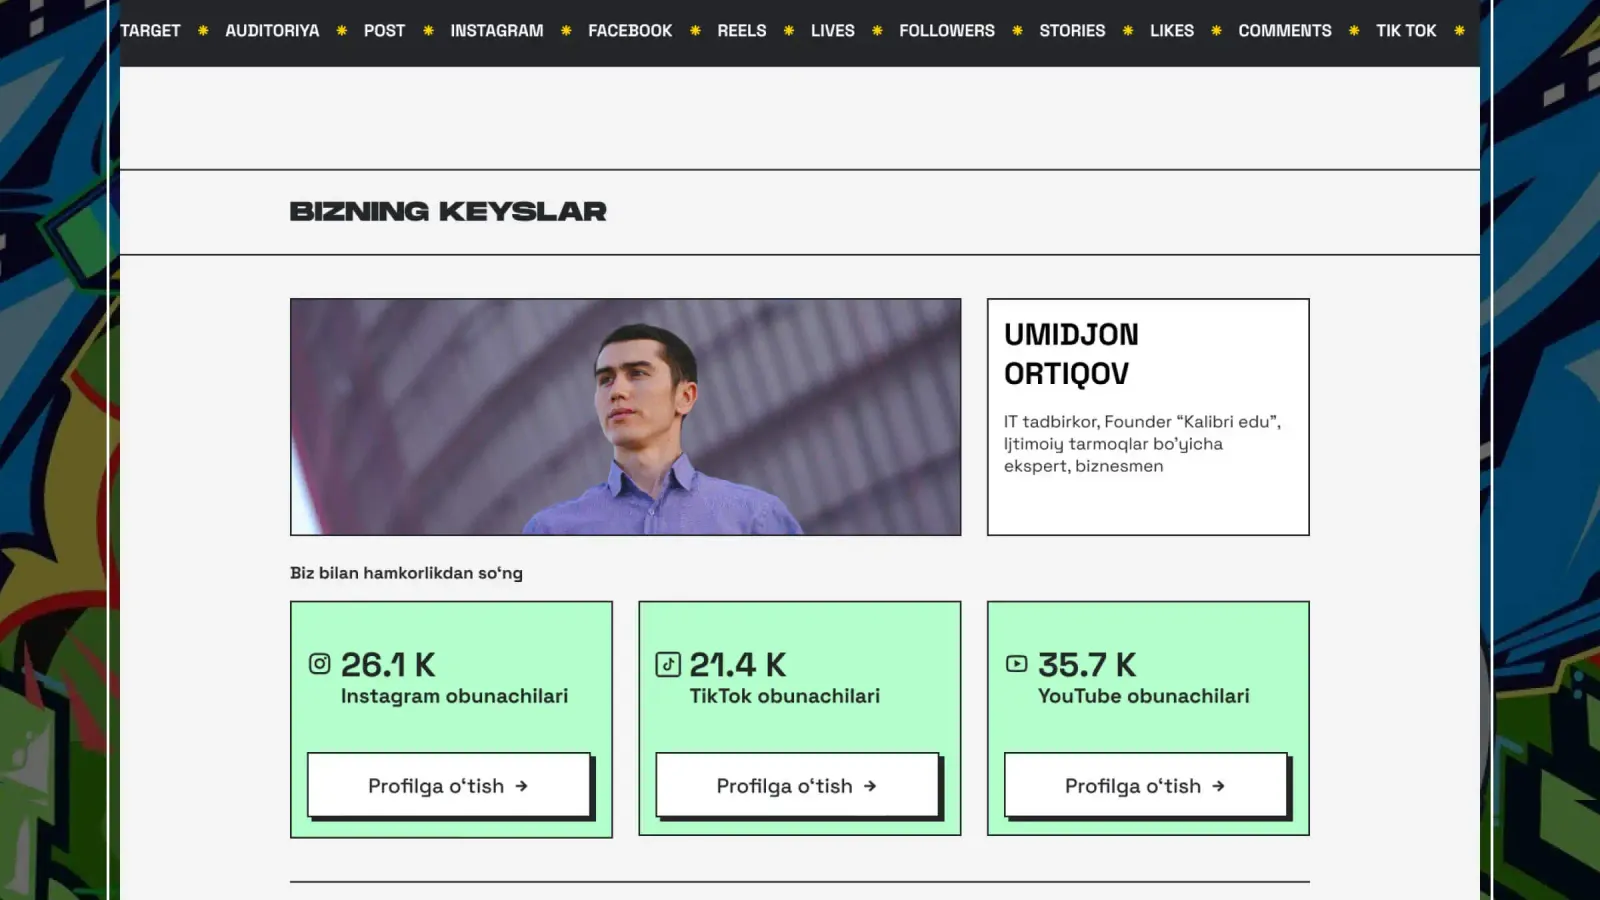
Task: Click the arrow in YouTube Profilga o'tish button
Action: pyautogui.click(x=1218, y=786)
